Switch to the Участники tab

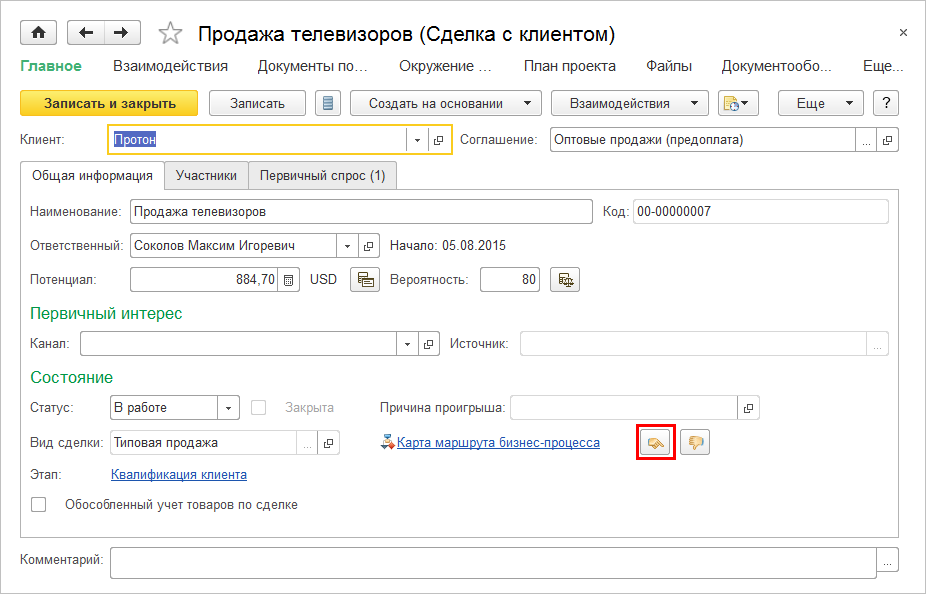pyautogui.click(x=206, y=175)
